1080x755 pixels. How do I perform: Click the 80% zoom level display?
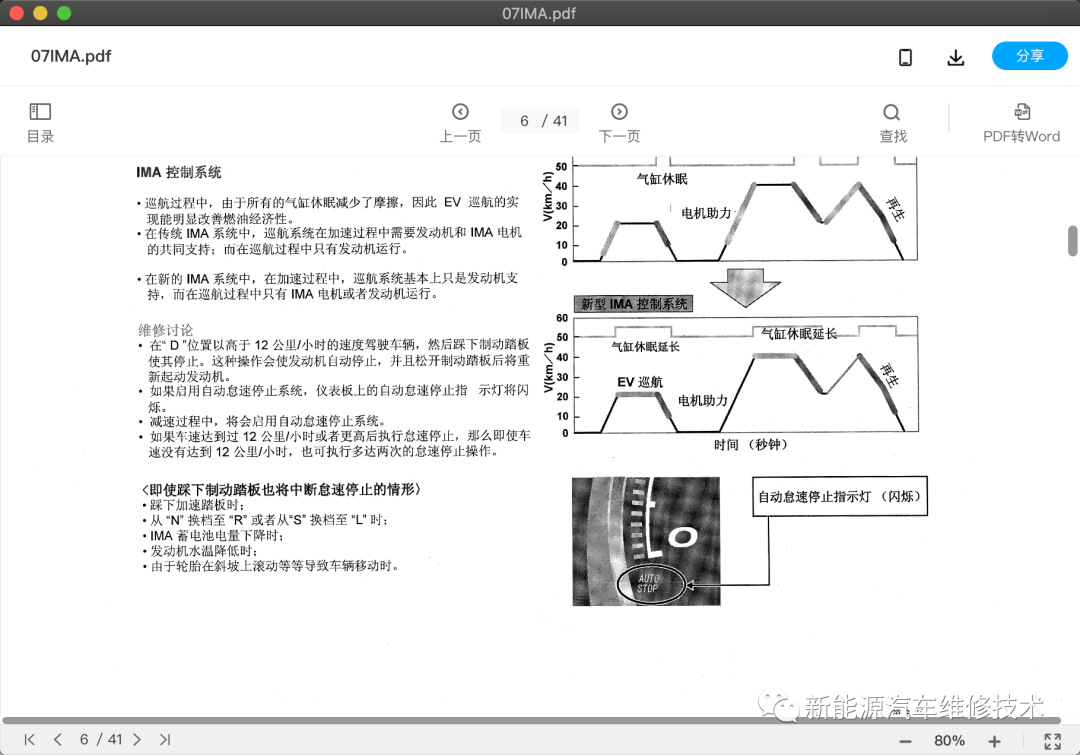[949, 741]
